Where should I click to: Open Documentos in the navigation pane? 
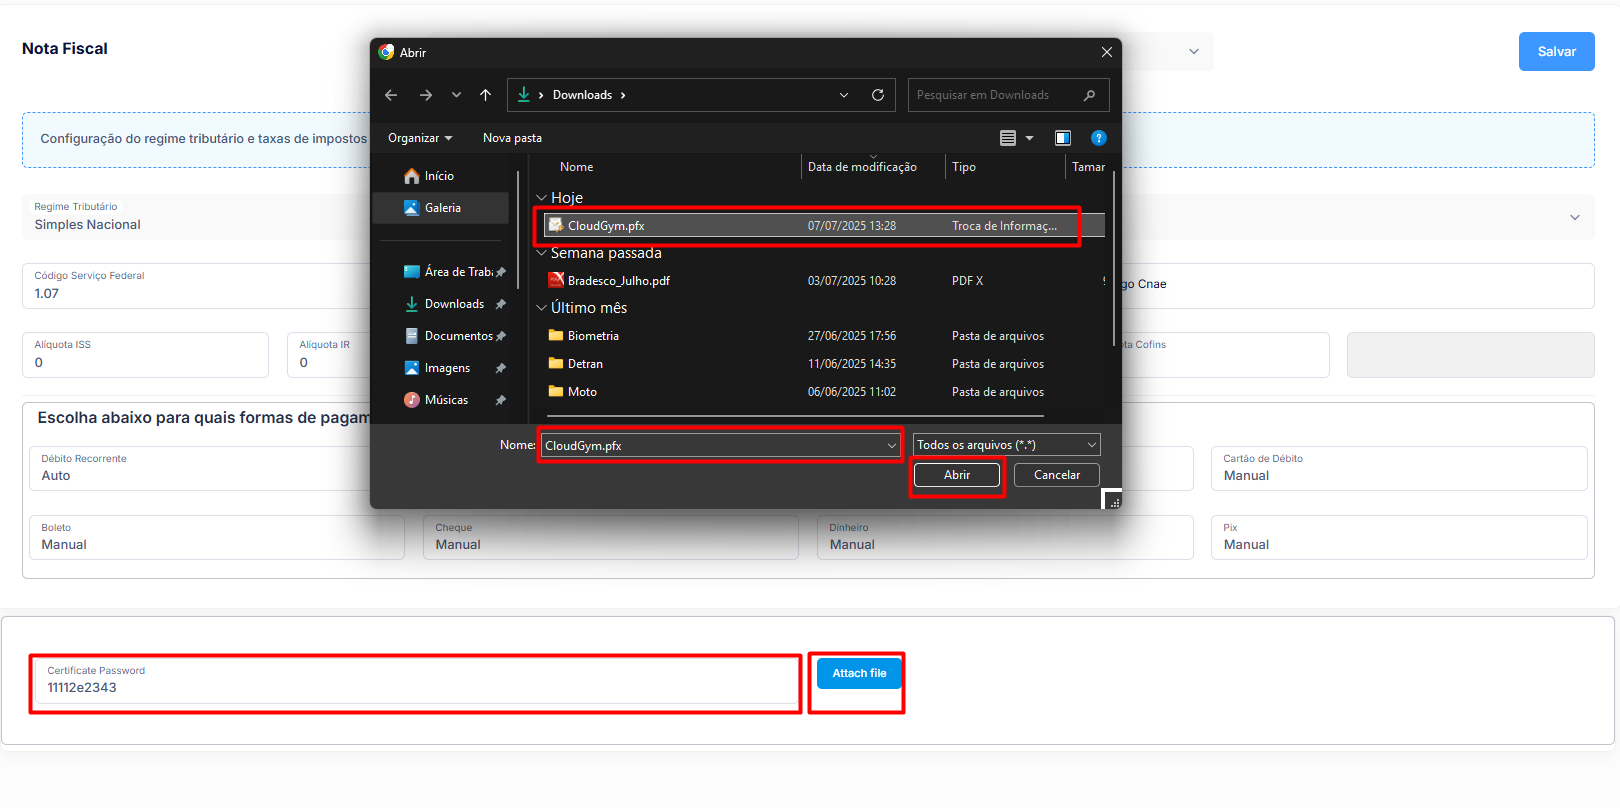[441, 336]
